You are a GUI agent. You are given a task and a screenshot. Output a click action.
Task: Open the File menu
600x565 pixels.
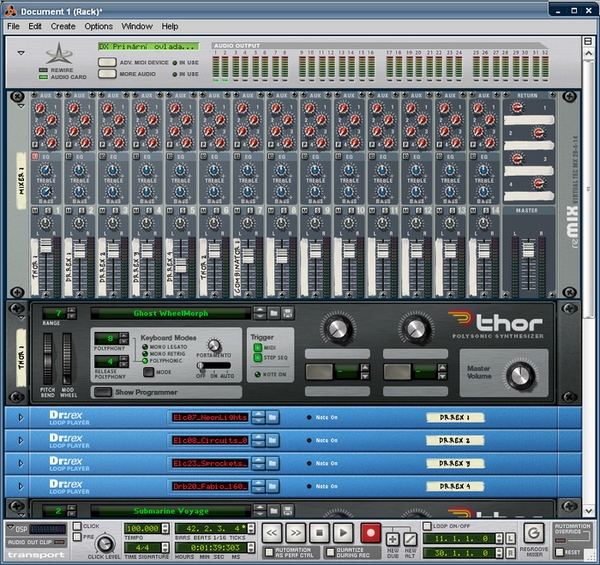pos(13,26)
